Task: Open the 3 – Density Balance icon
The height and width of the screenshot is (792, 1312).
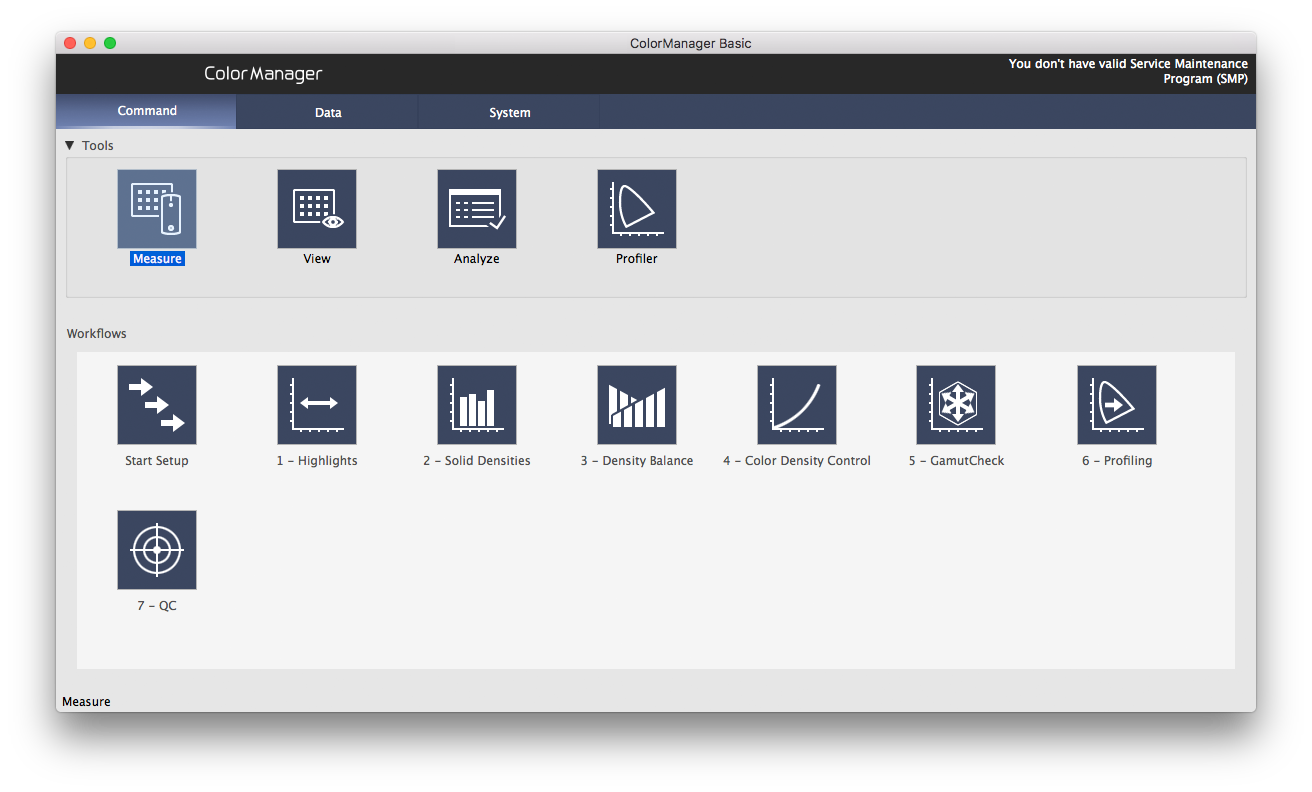Action: [637, 405]
